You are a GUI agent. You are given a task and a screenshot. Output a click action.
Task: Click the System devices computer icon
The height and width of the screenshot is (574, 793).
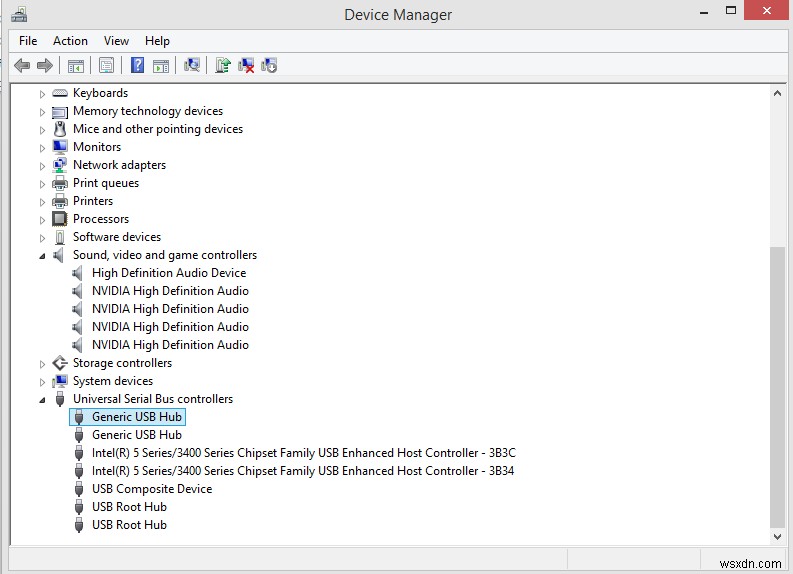(x=60, y=381)
